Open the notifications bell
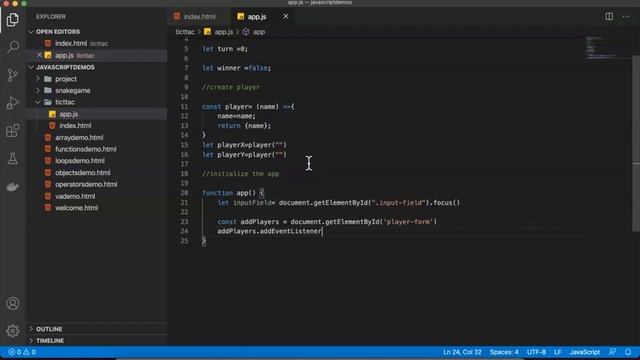This screenshot has width=640, height=360. click(x=628, y=352)
